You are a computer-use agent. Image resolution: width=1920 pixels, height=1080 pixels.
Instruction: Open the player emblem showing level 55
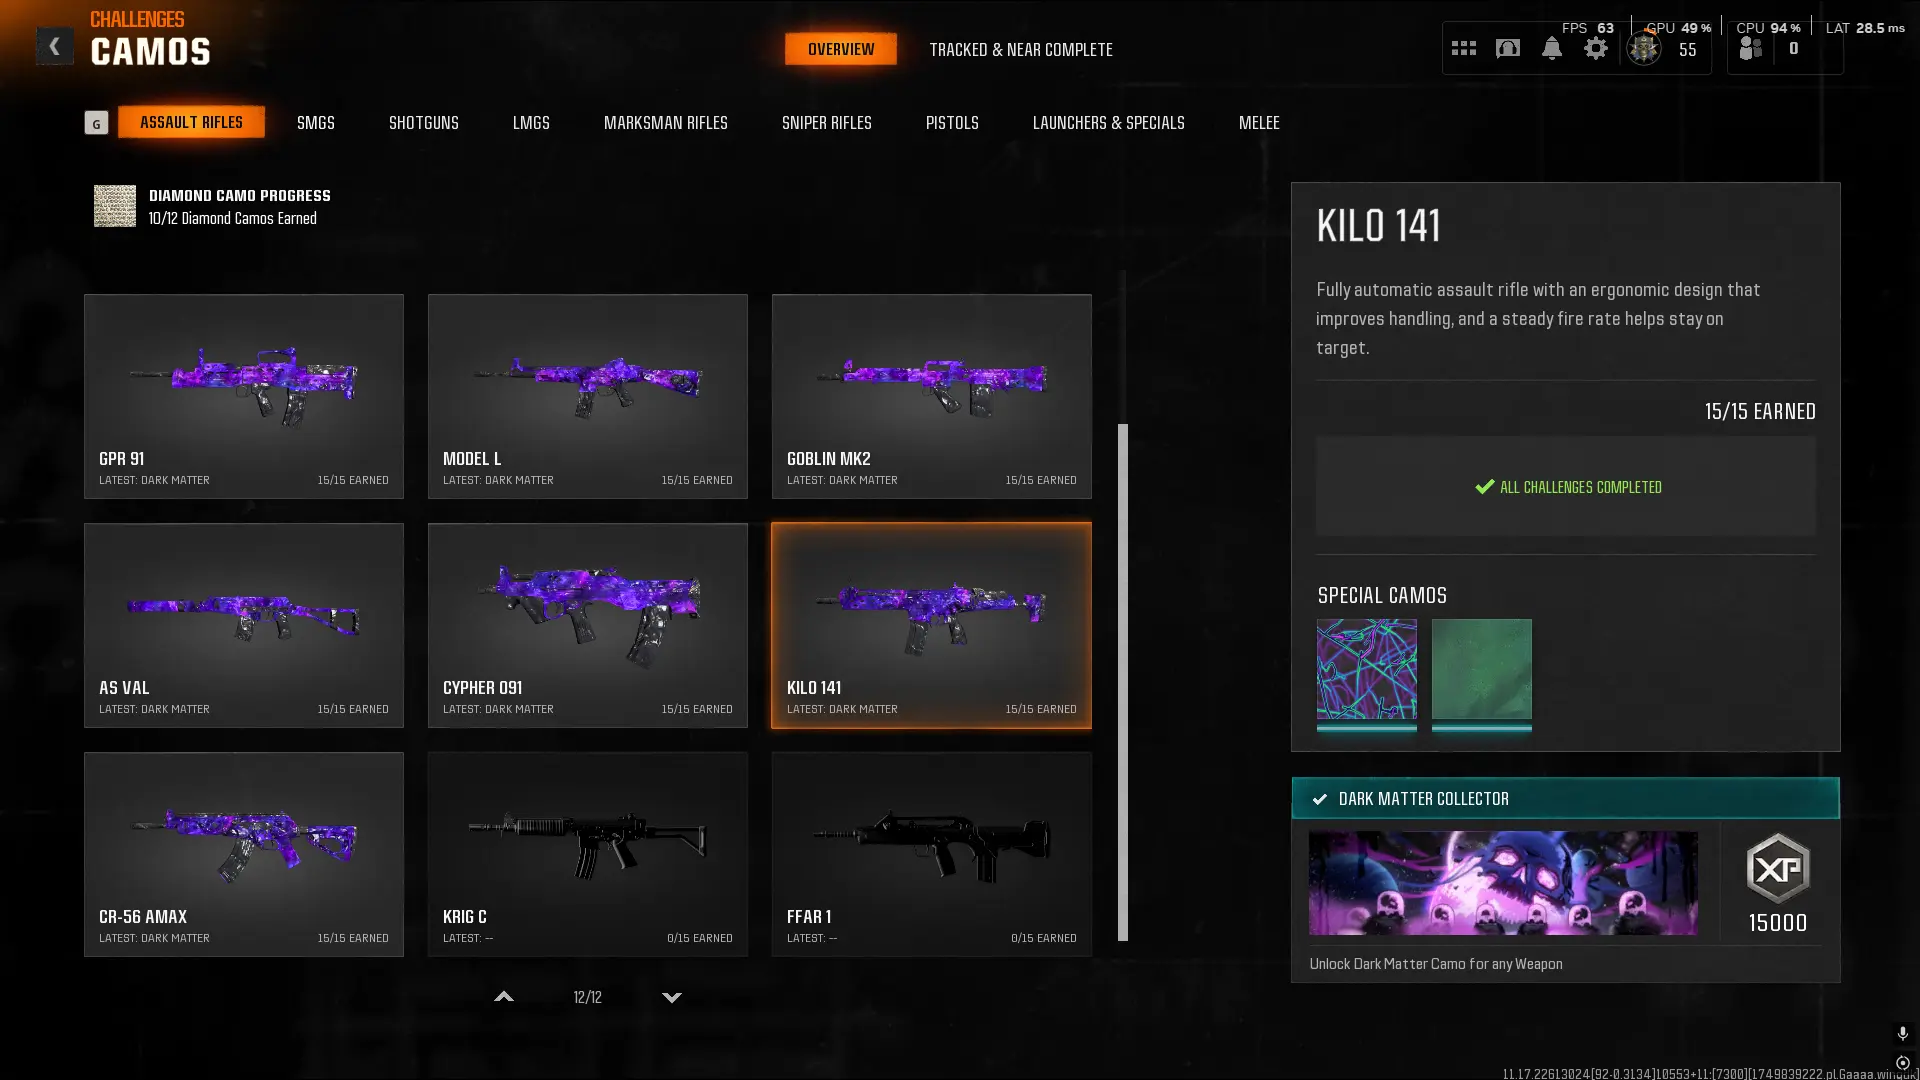tap(1643, 48)
